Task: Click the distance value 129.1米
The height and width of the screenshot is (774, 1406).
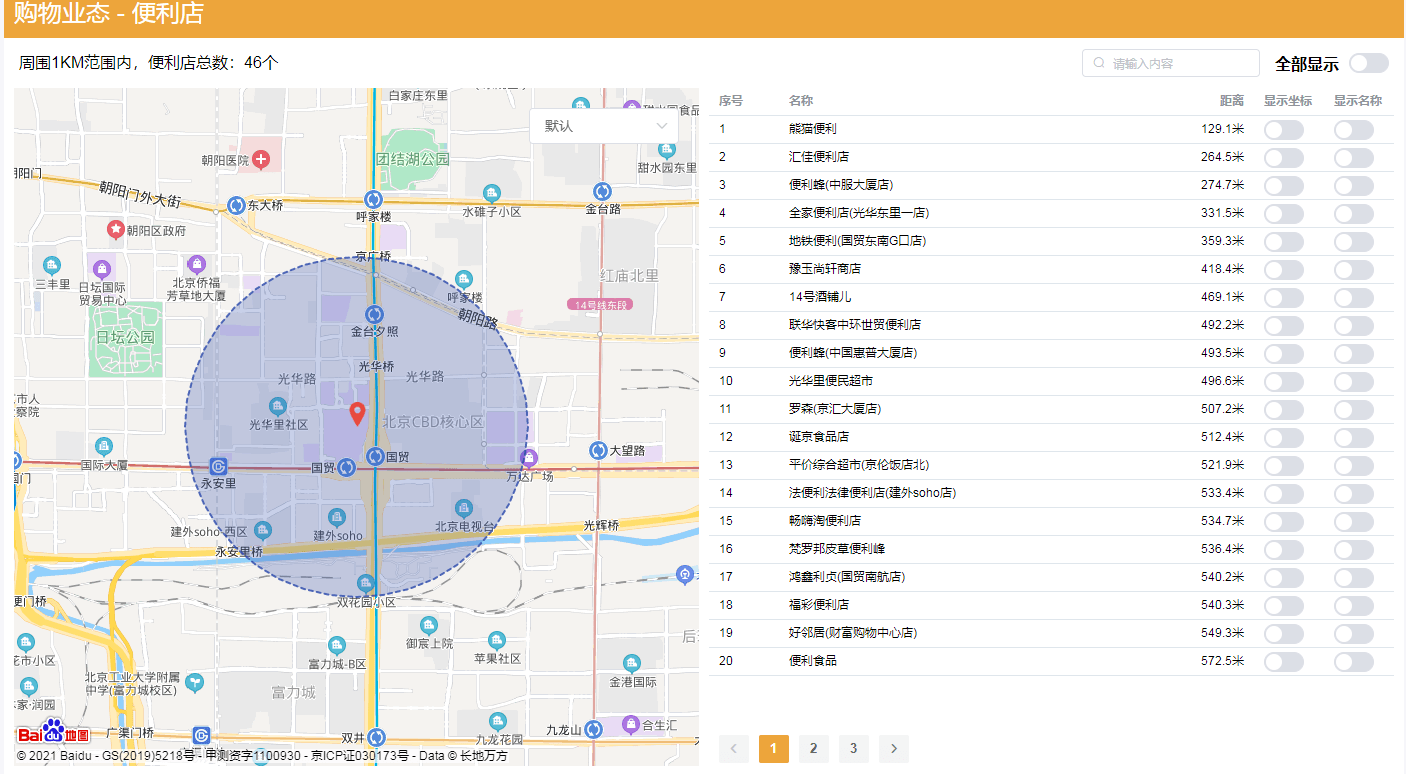Action: [x=1223, y=130]
